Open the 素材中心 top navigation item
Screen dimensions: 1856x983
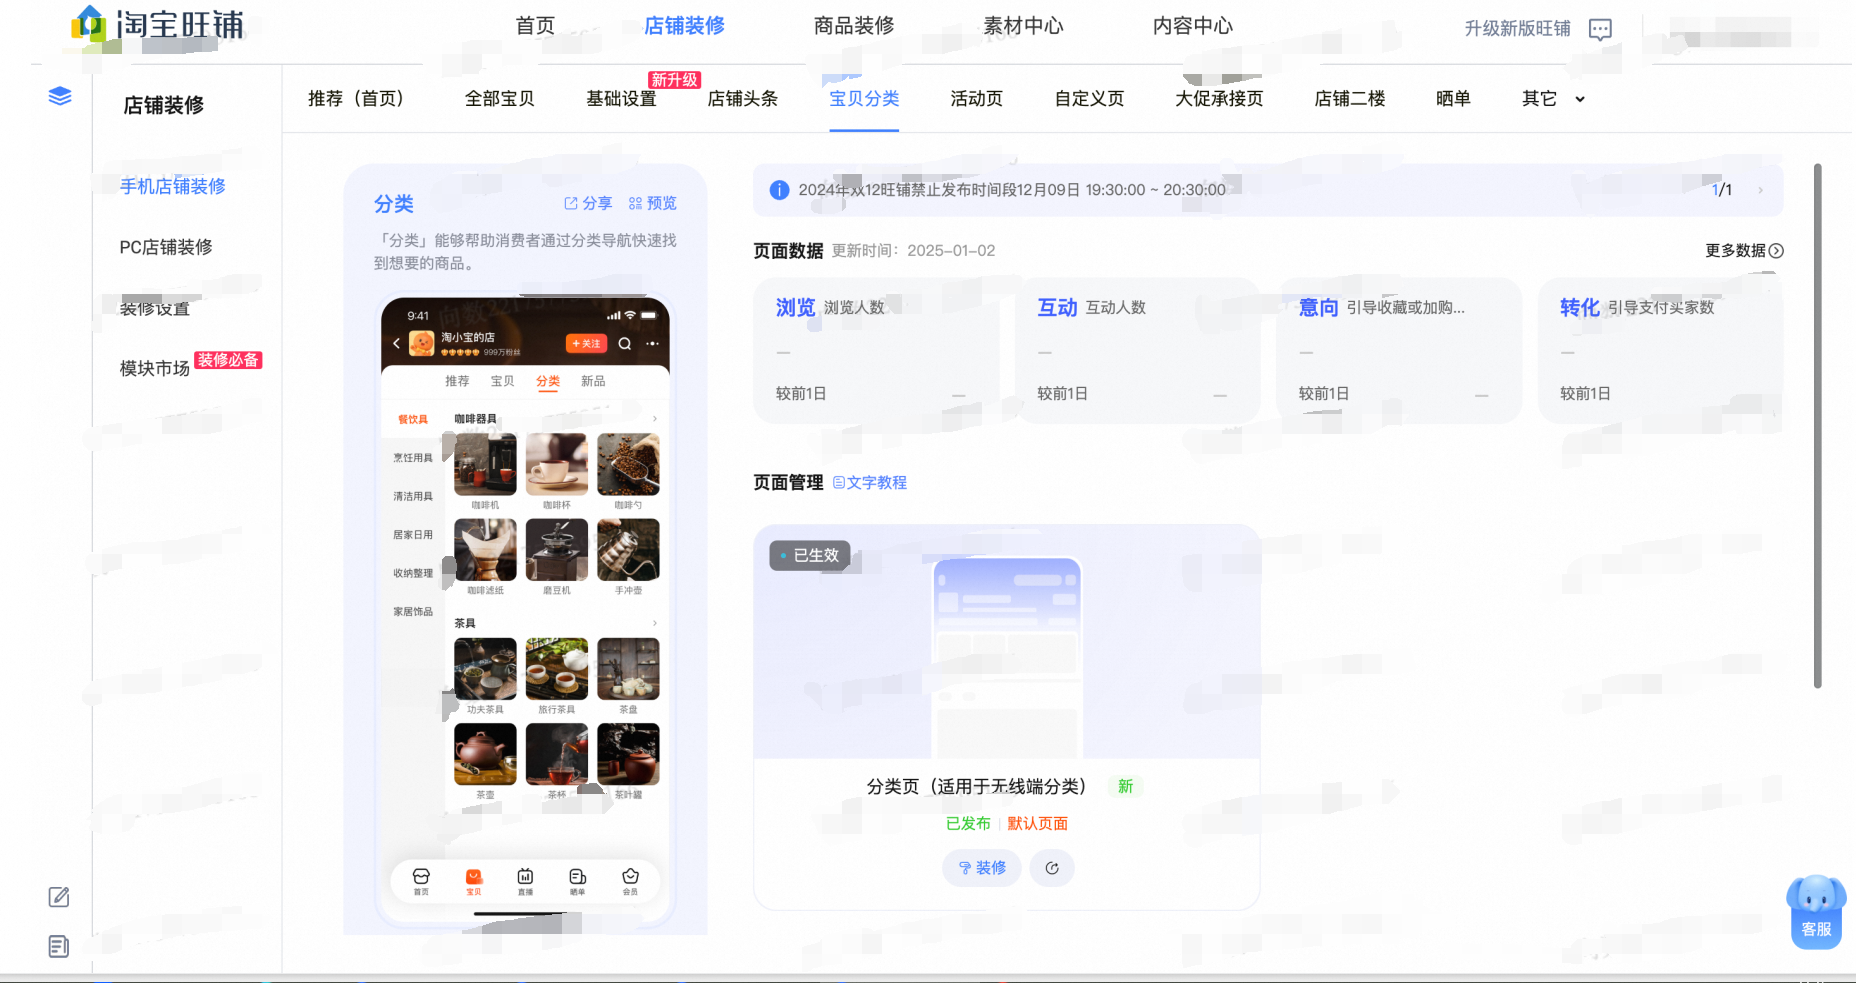[1023, 26]
